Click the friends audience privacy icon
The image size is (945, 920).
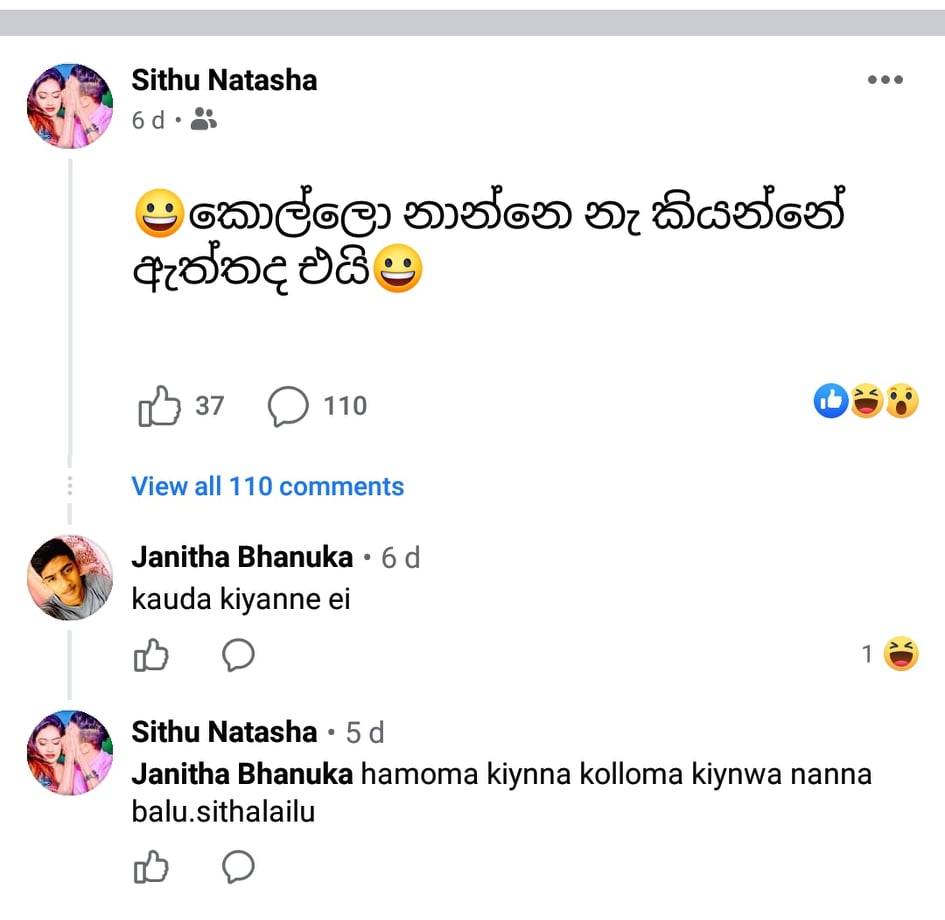click(203, 119)
